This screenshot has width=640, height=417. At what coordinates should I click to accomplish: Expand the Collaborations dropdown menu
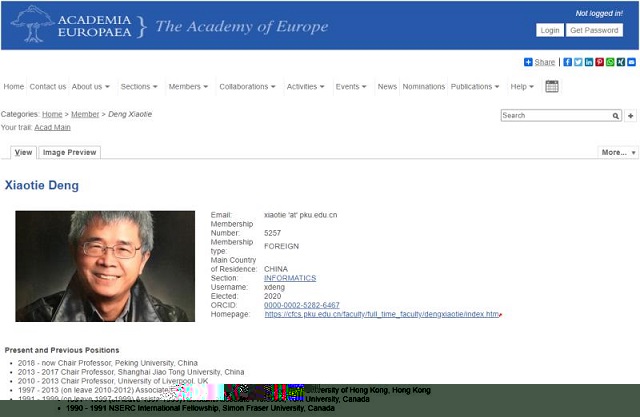point(247,87)
